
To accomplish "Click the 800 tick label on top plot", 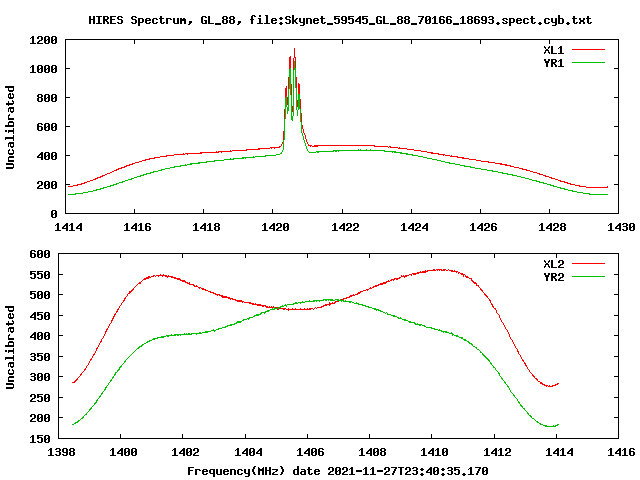I will (x=47, y=98).
